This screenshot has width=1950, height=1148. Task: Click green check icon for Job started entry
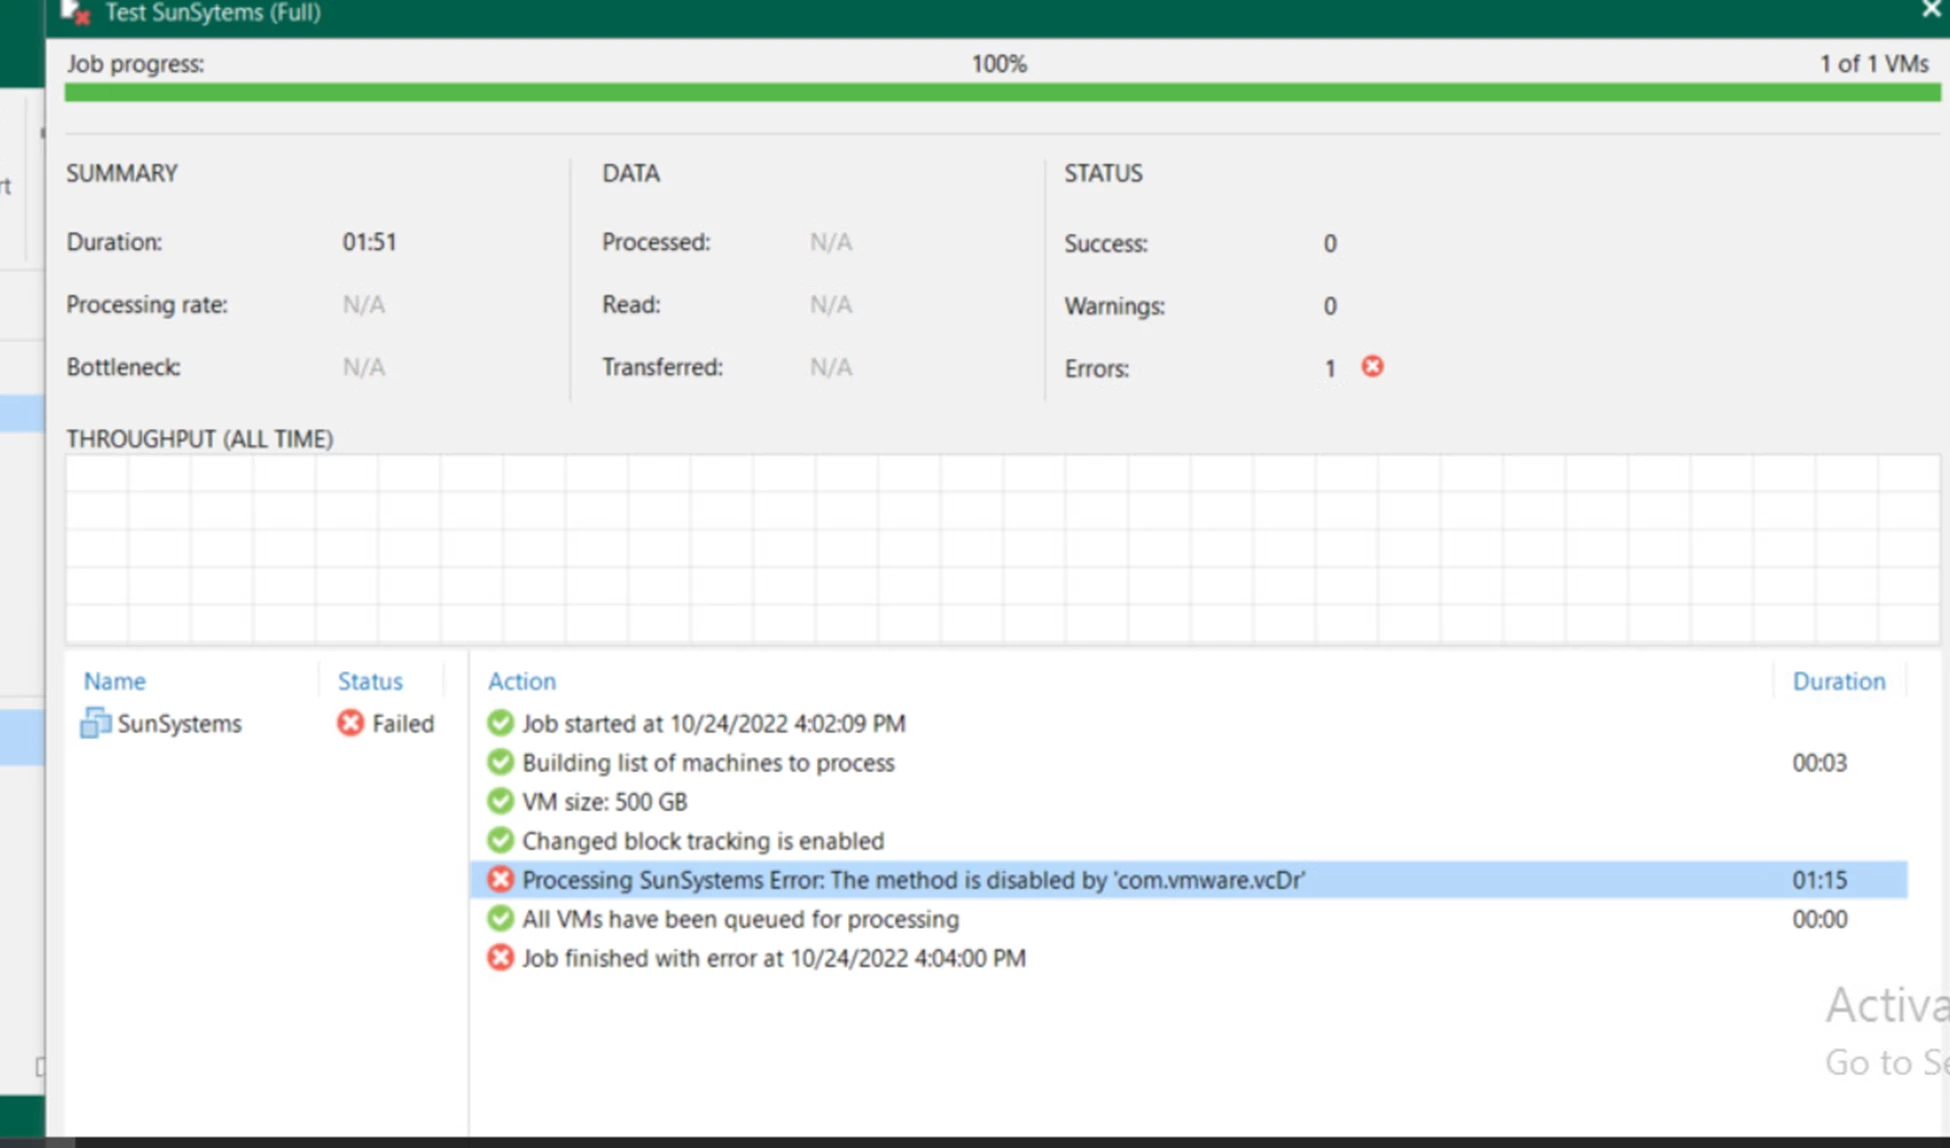click(x=500, y=723)
